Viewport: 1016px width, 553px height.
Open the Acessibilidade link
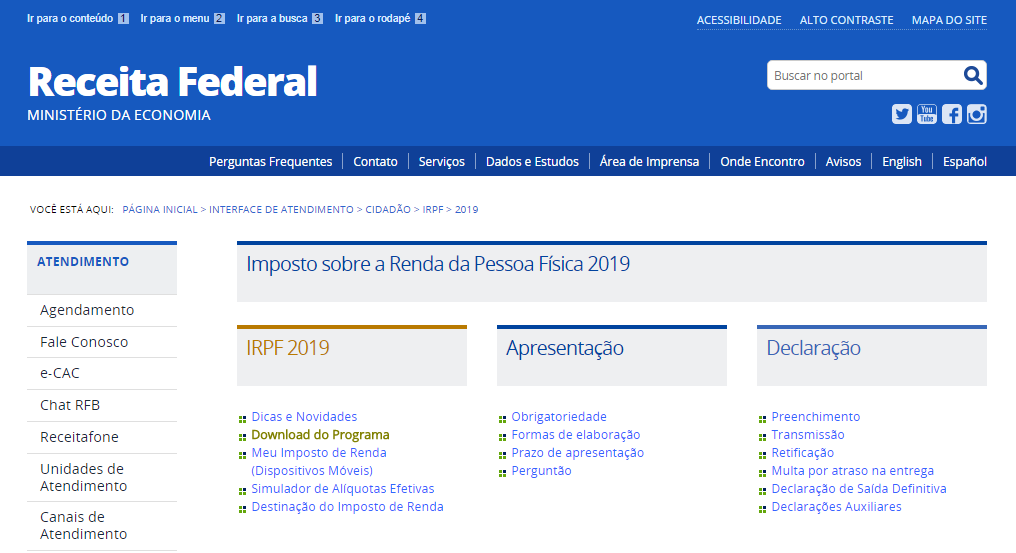[x=739, y=20]
